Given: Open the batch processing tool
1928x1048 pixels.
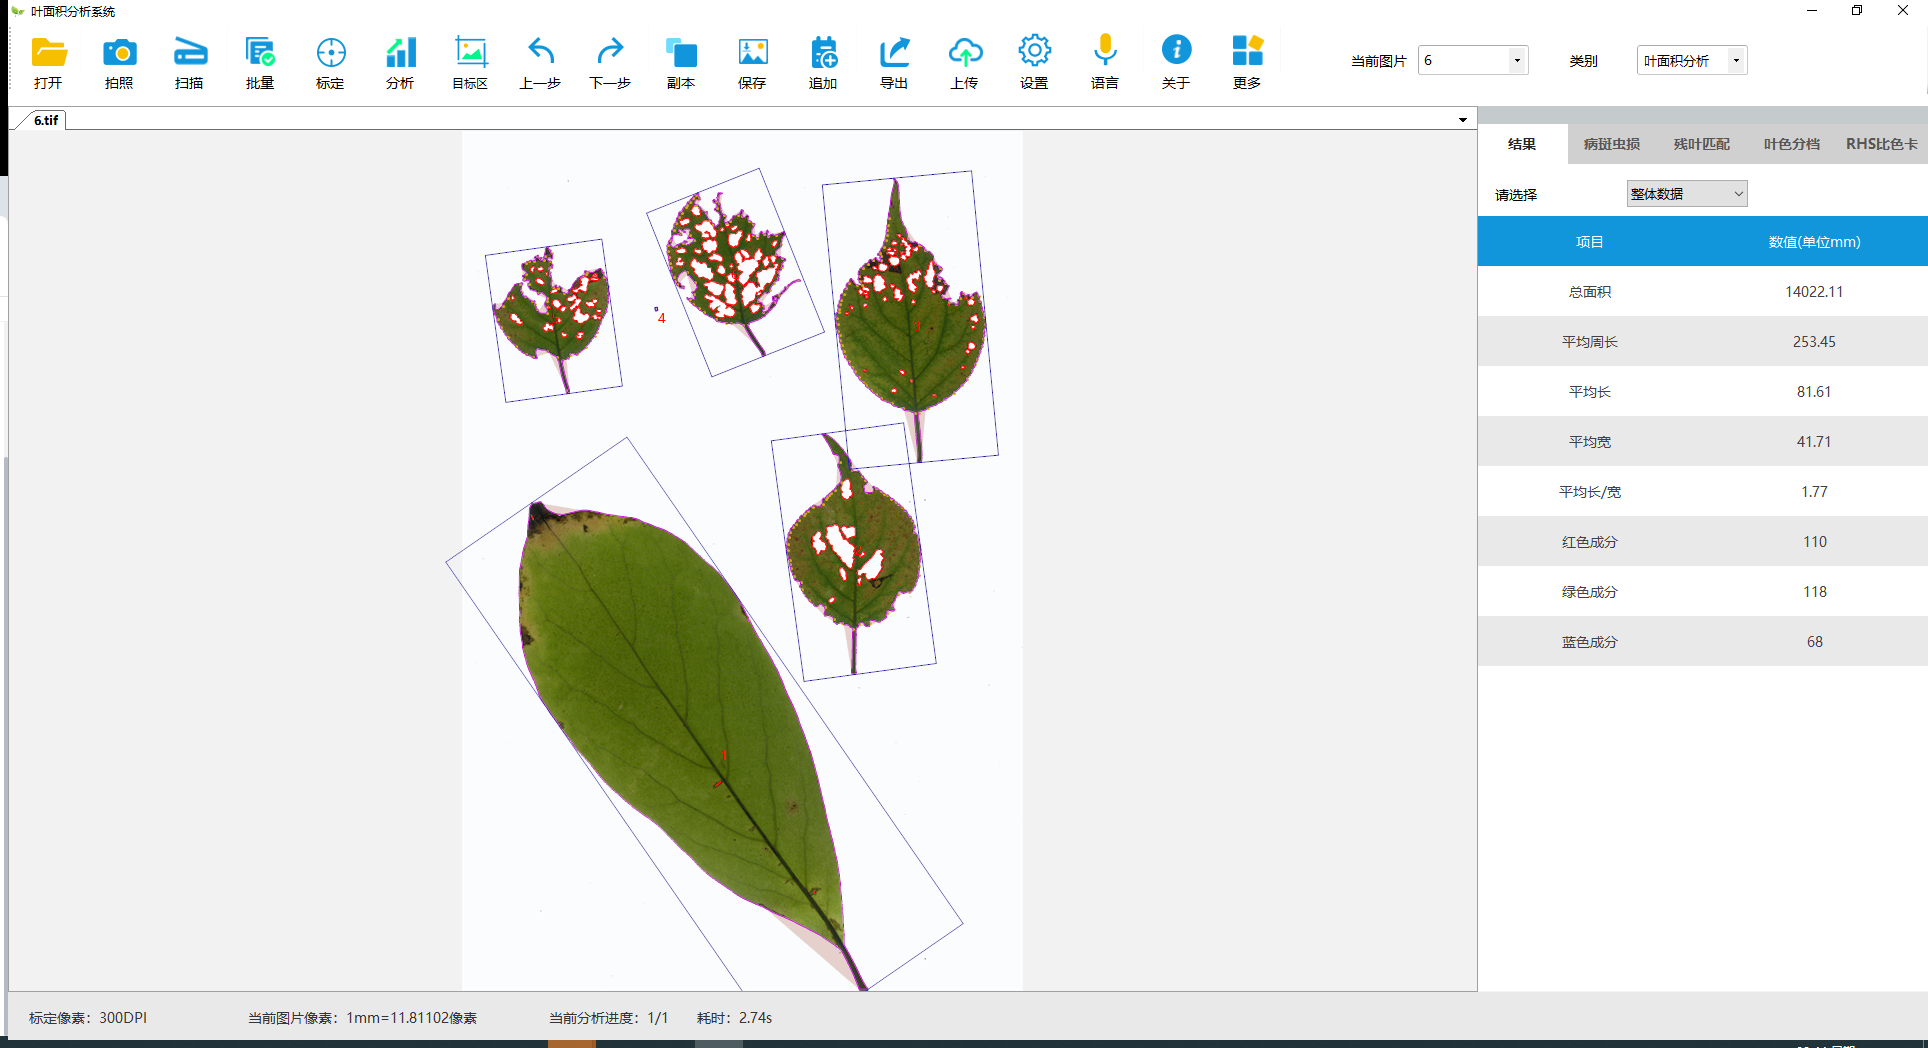Looking at the screenshot, I should click(260, 53).
